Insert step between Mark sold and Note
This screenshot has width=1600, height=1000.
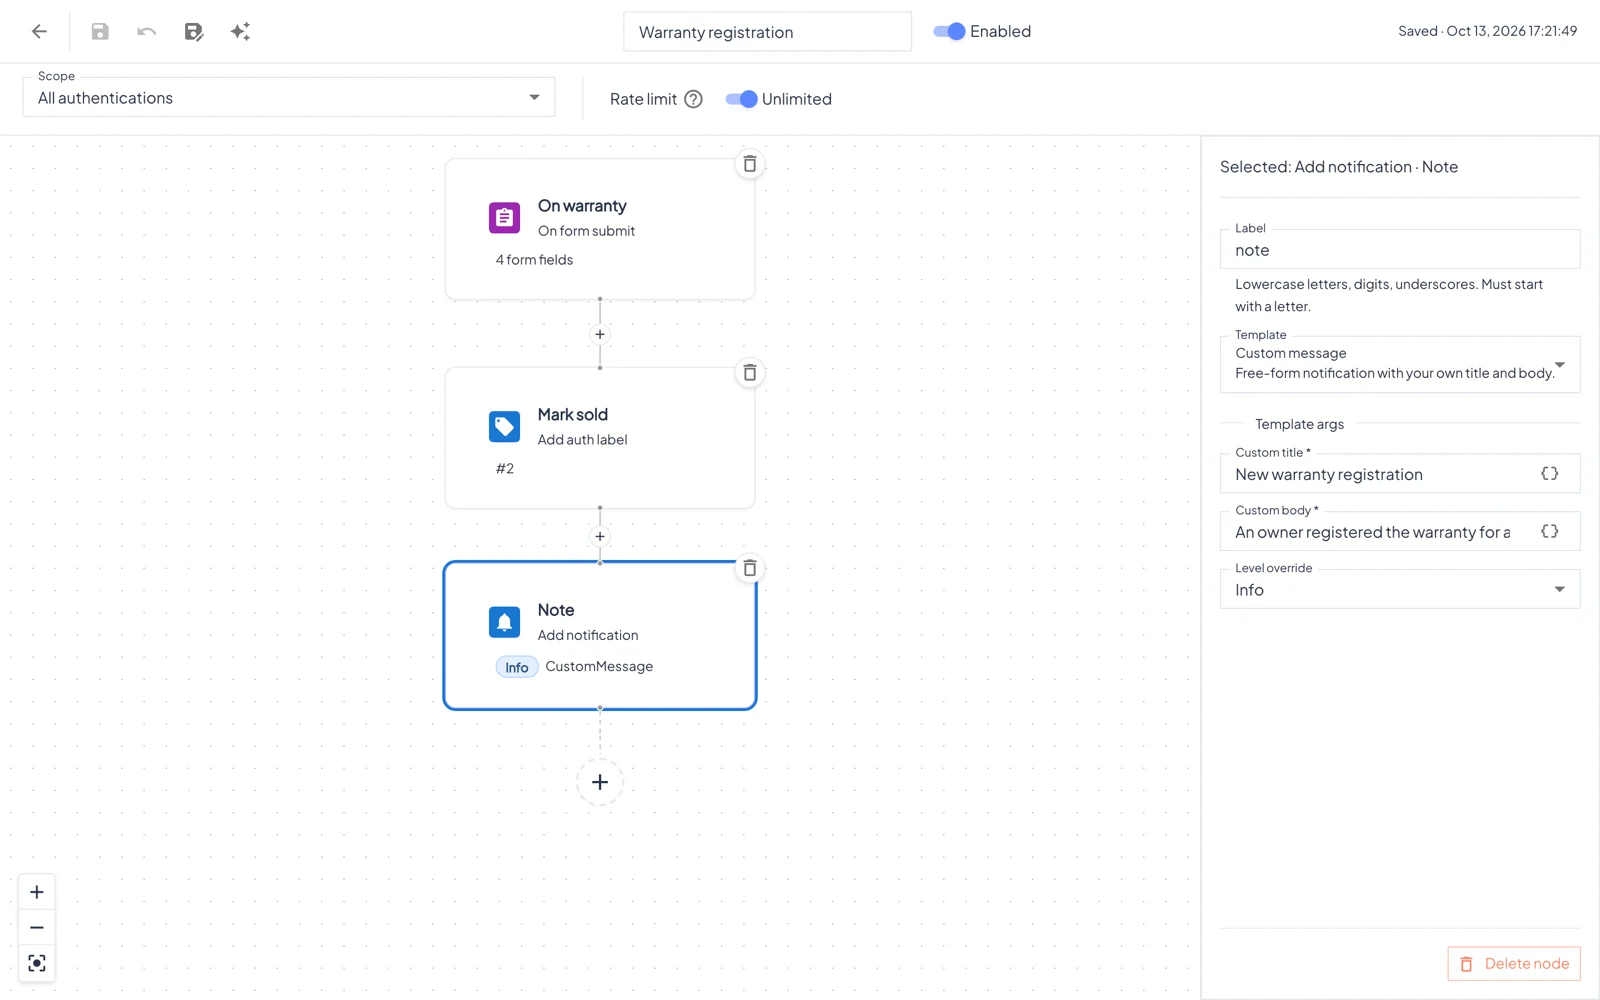click(600, 536)
